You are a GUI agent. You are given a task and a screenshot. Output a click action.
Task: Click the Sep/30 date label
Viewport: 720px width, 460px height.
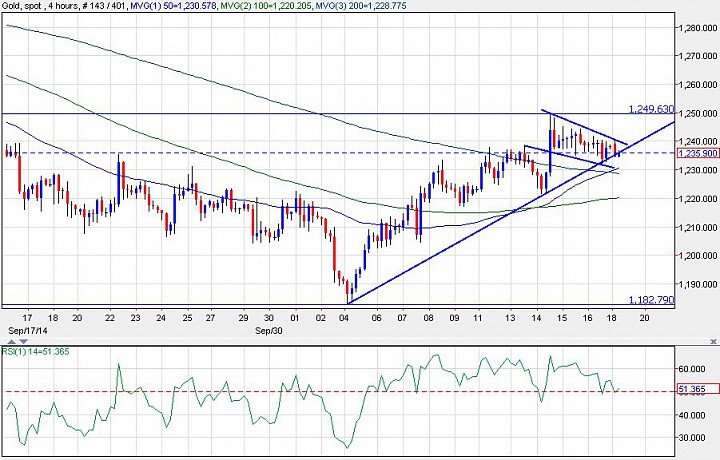pyautogui.click(x=269, y=331)
